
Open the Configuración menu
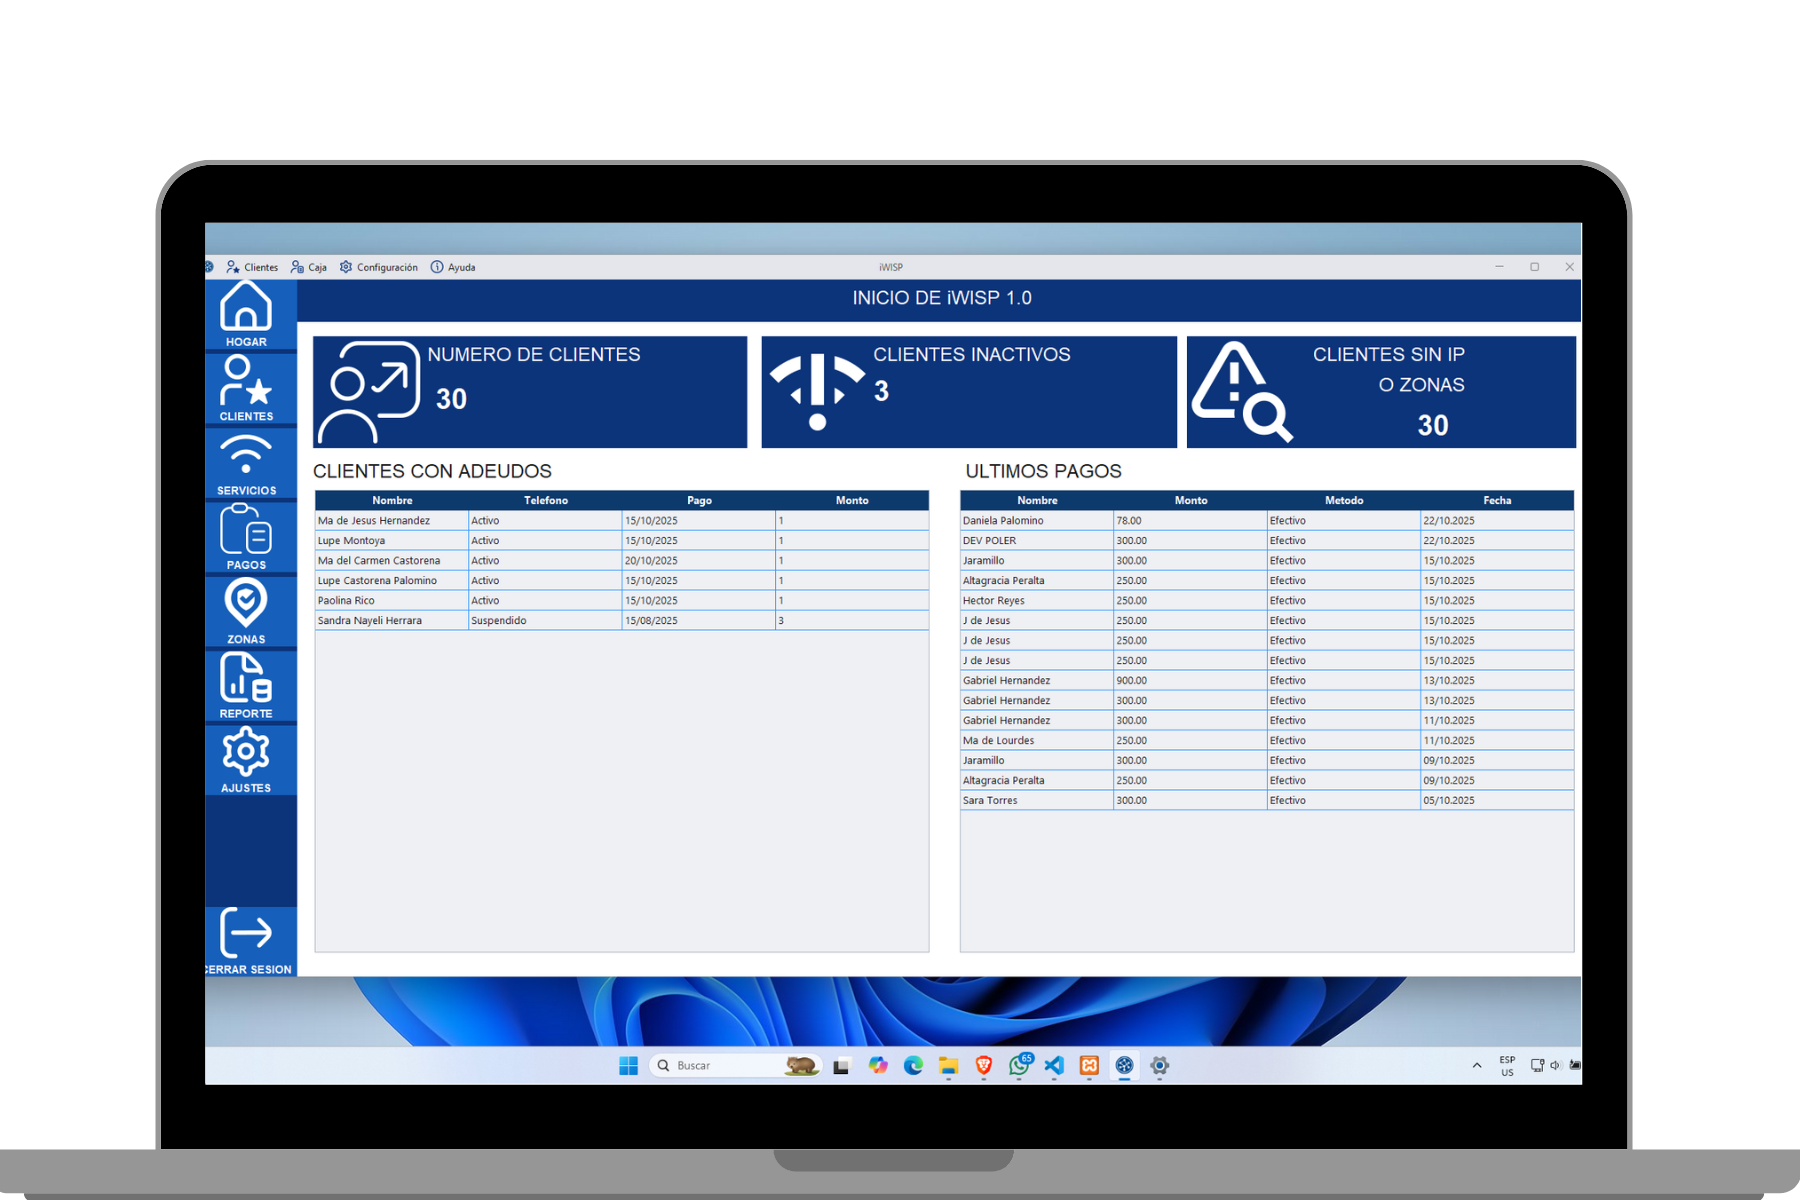pos(379,267)
